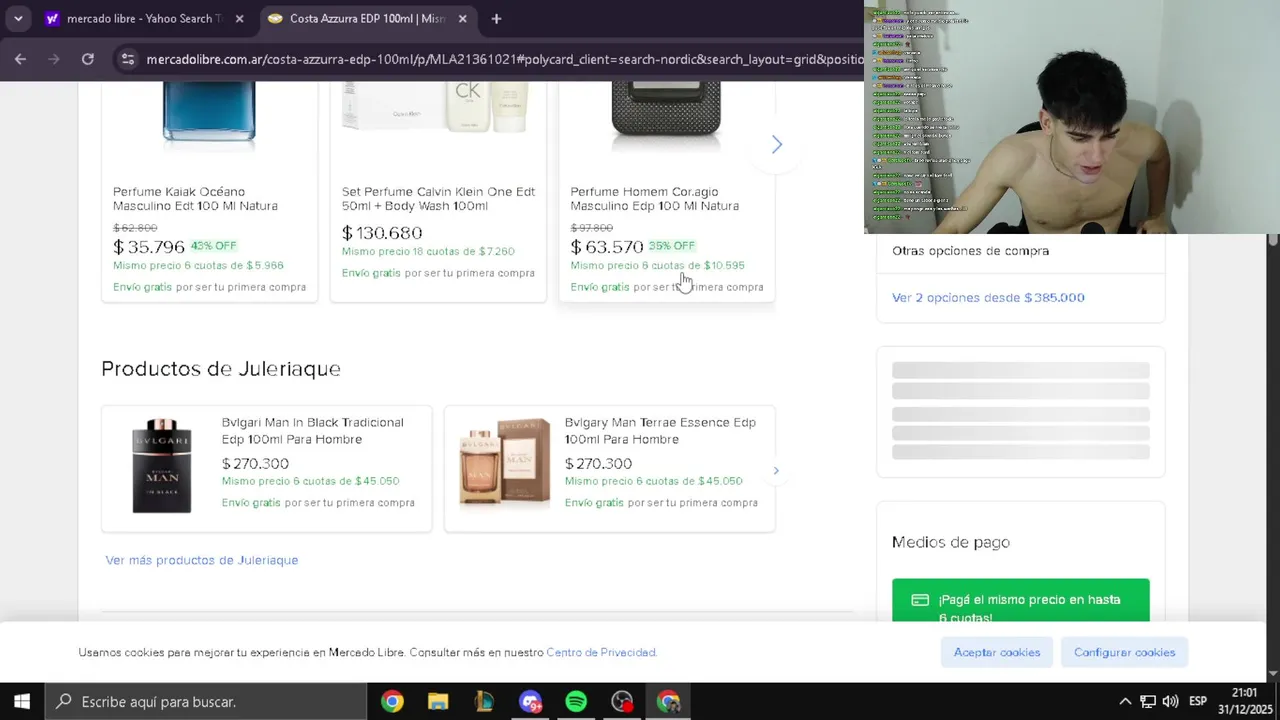Viewport: 1280px width, 720px height.
Task: Open Bvlgary Man Terrae Essence product
Action: click(x=660, y=431)
